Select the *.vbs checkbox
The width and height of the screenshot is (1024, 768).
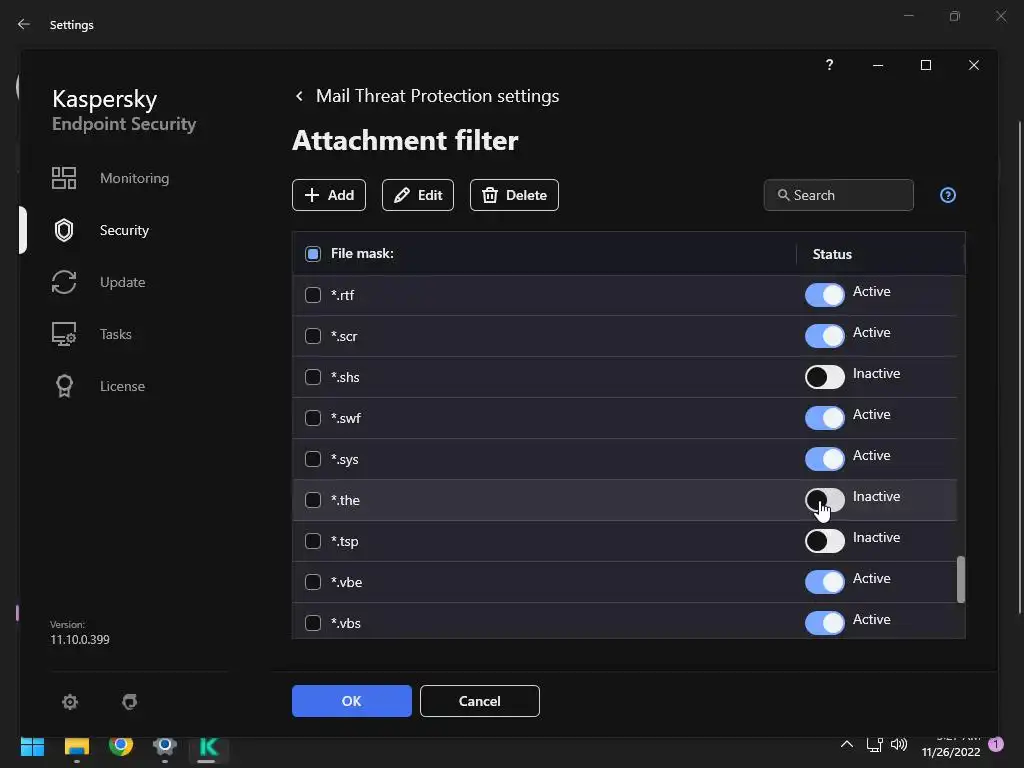click(313, 623)
